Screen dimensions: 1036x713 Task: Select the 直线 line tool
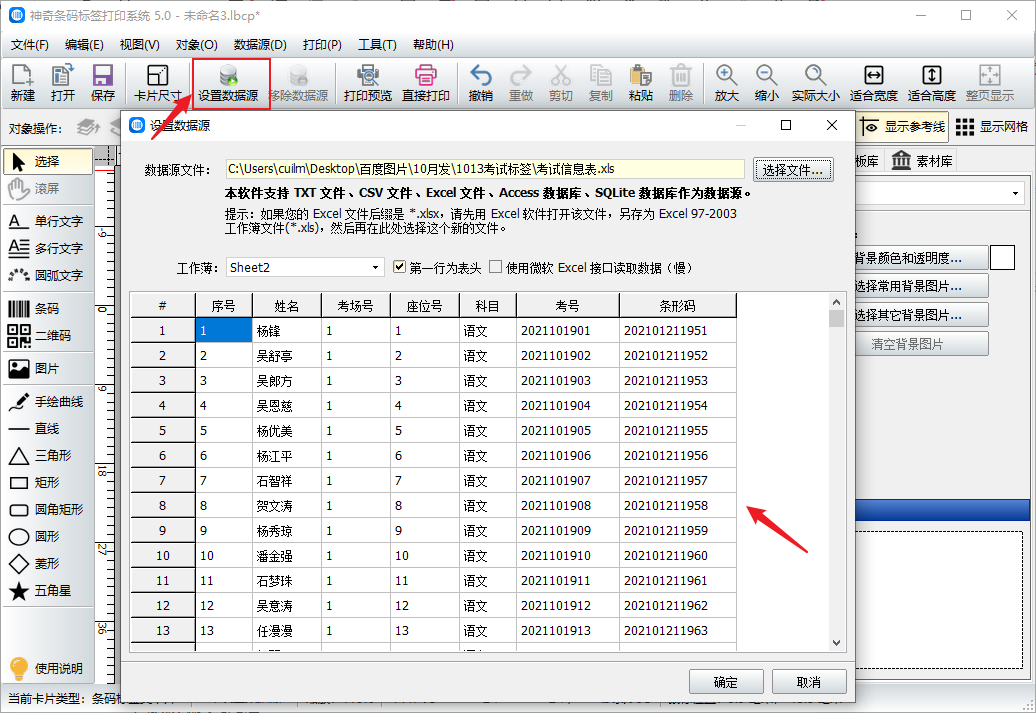point(48,429)
